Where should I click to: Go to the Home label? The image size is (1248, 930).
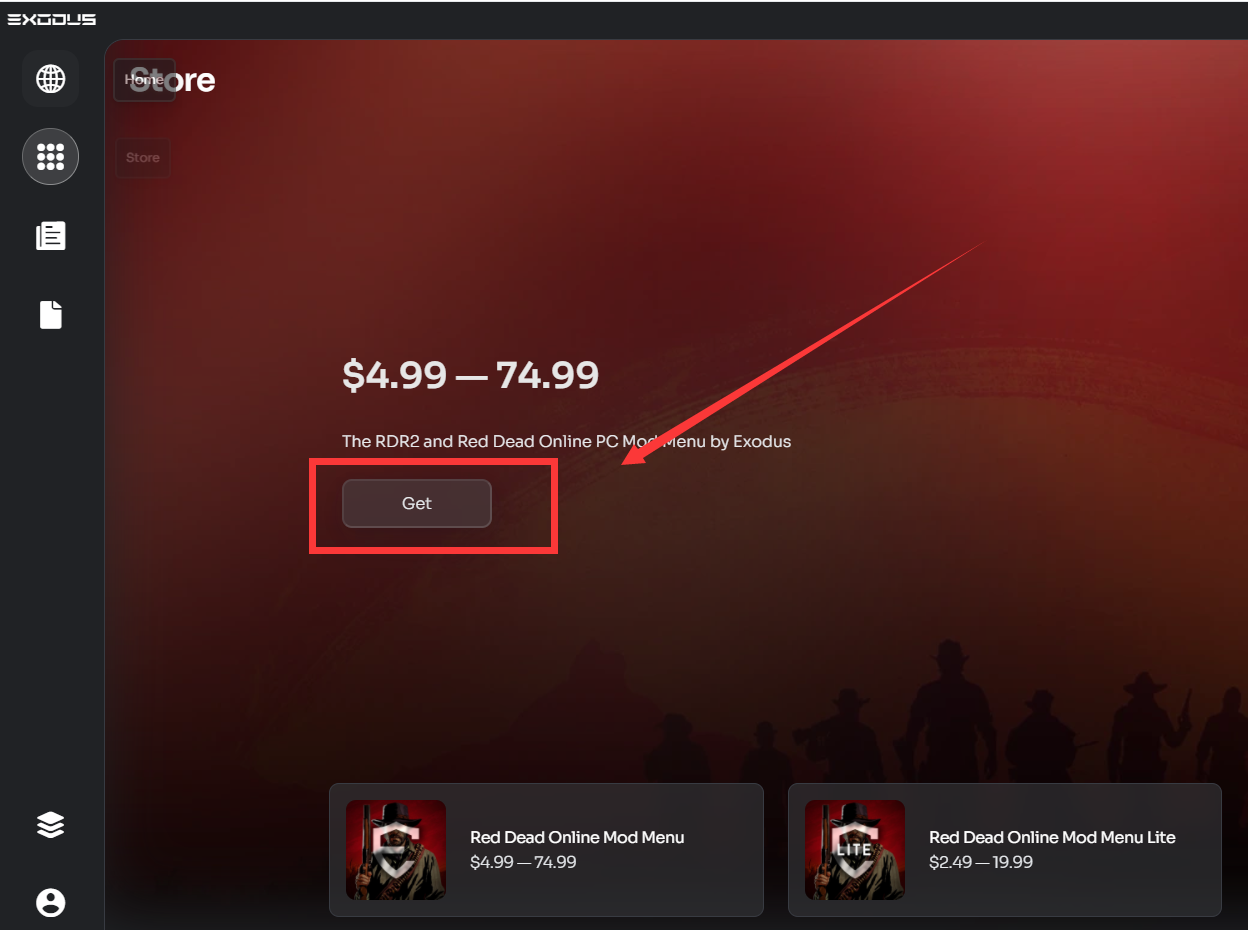click(x=144, y=79)
